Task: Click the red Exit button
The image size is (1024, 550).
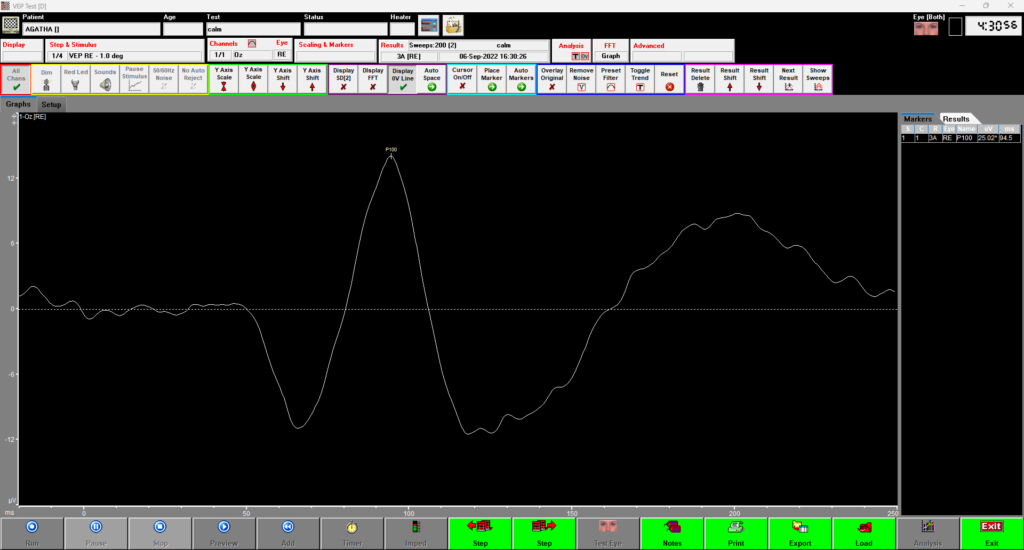Action: pos(990,532)
